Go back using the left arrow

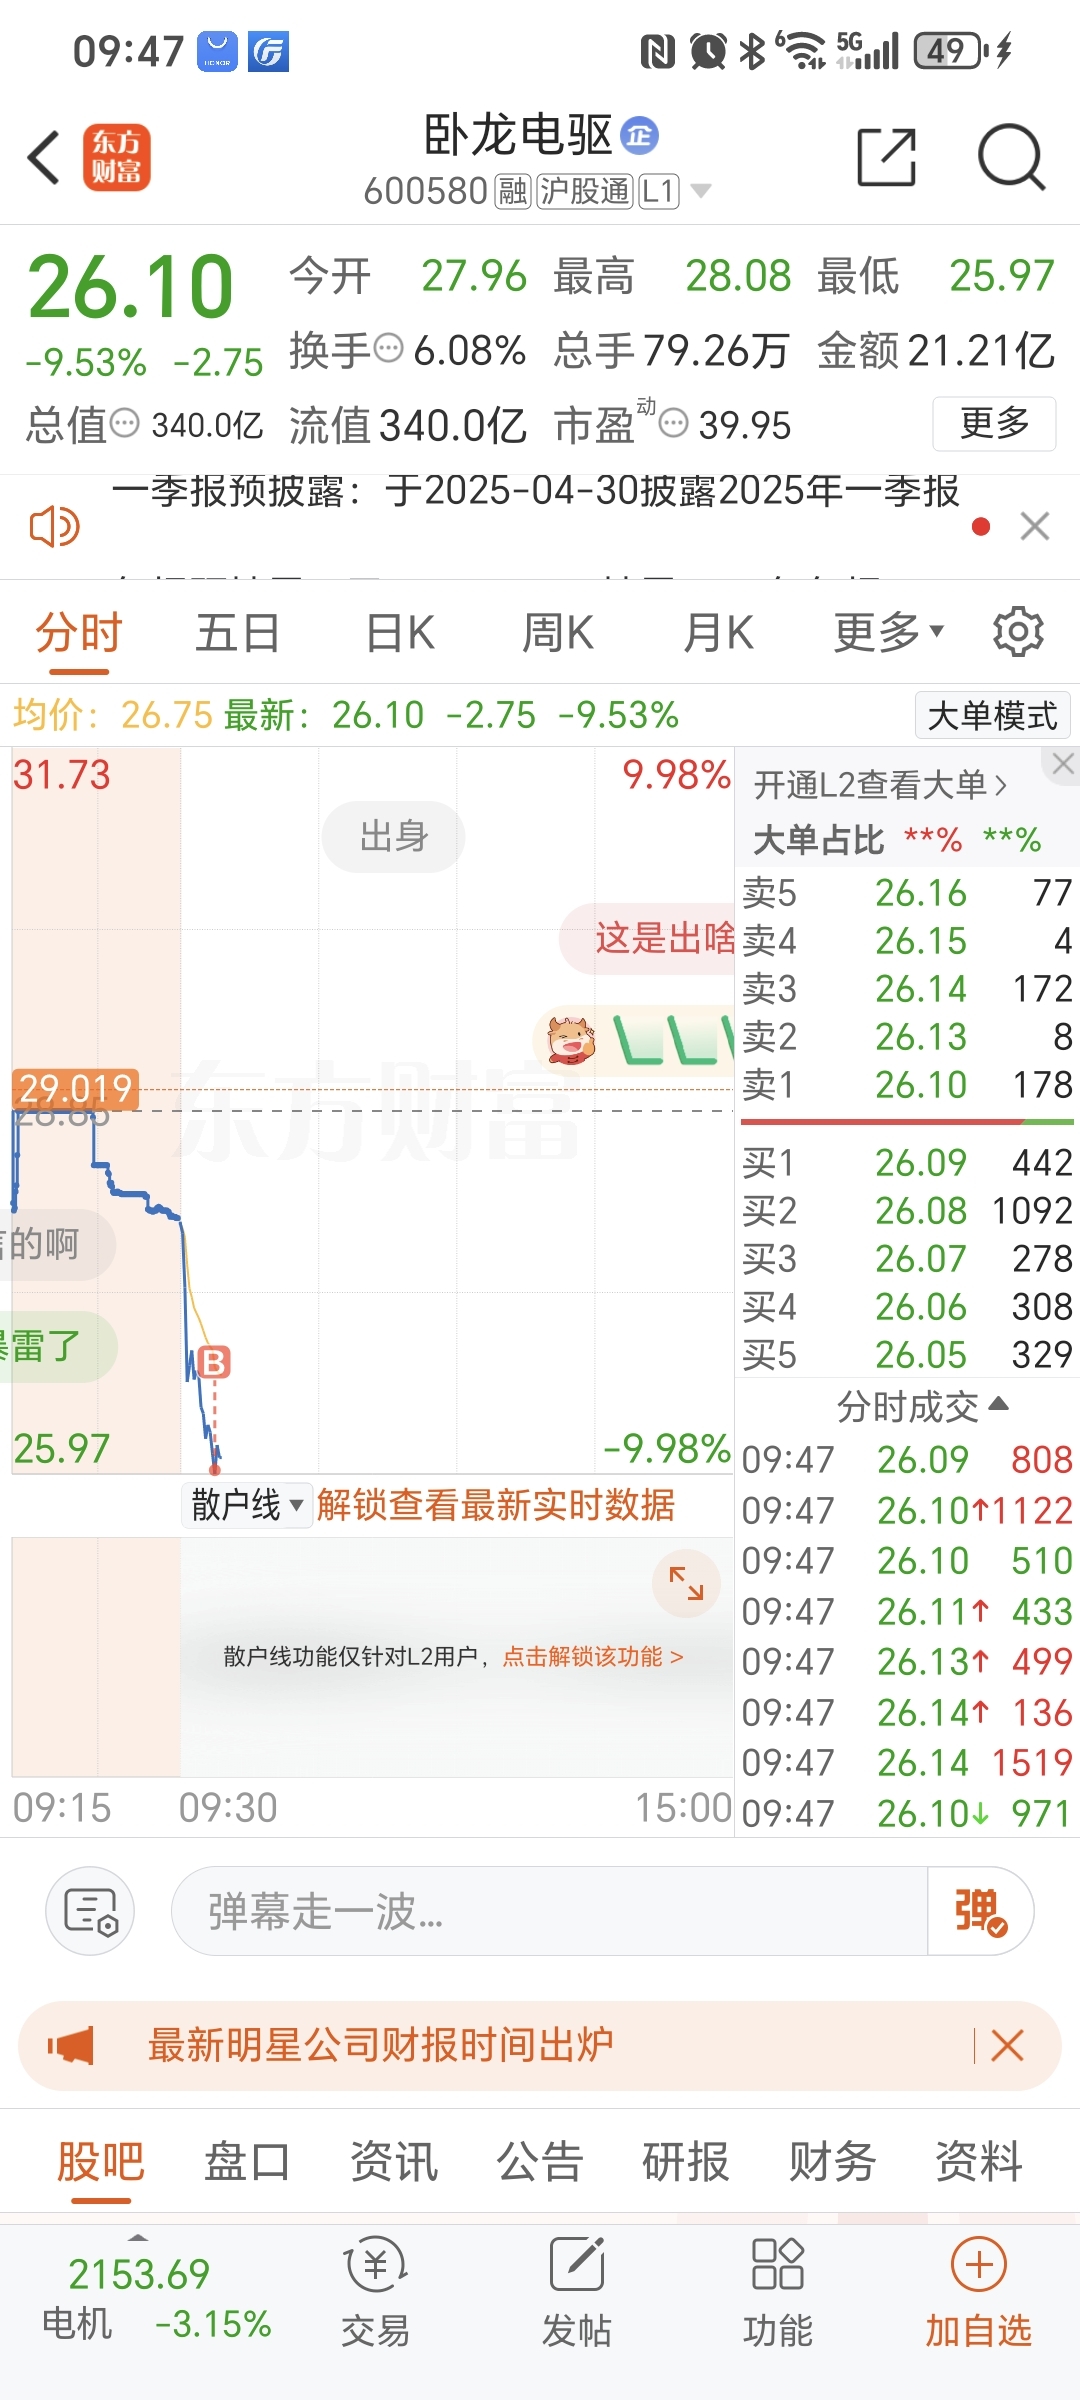44,157
